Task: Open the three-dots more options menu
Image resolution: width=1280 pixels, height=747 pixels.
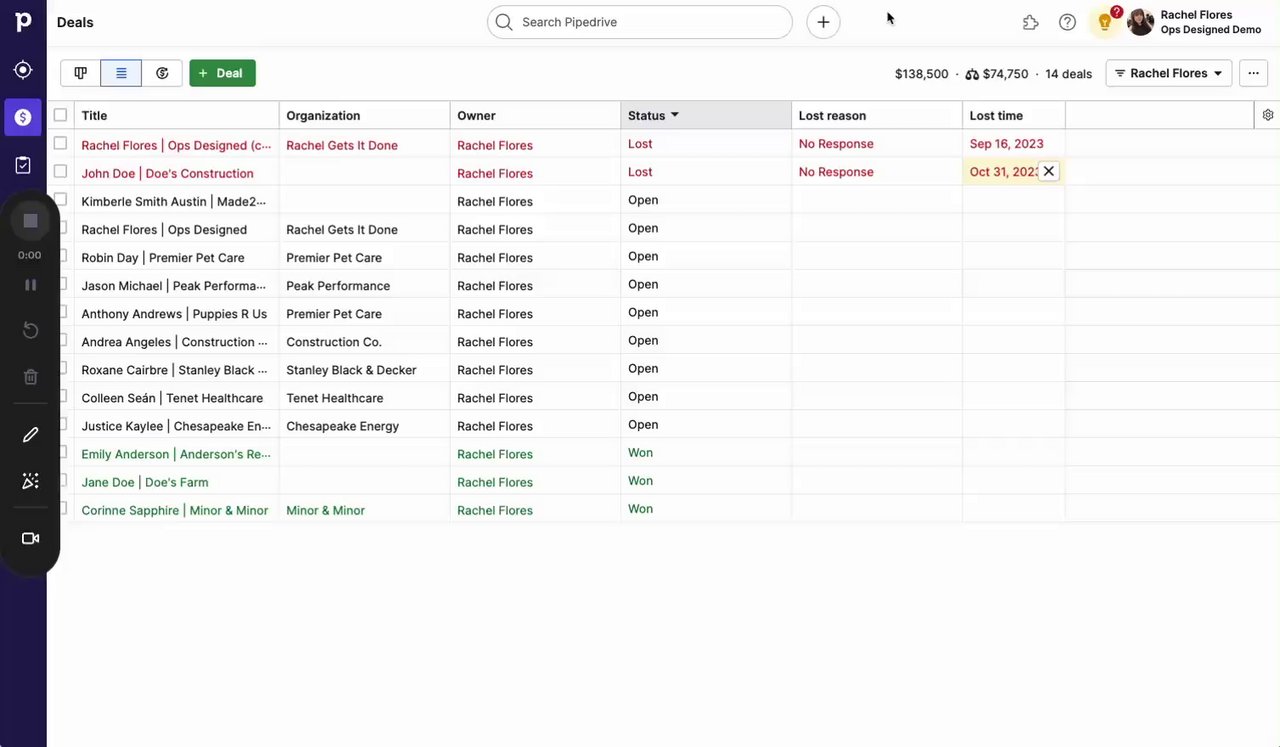Action: click(x=1253, y=73)
